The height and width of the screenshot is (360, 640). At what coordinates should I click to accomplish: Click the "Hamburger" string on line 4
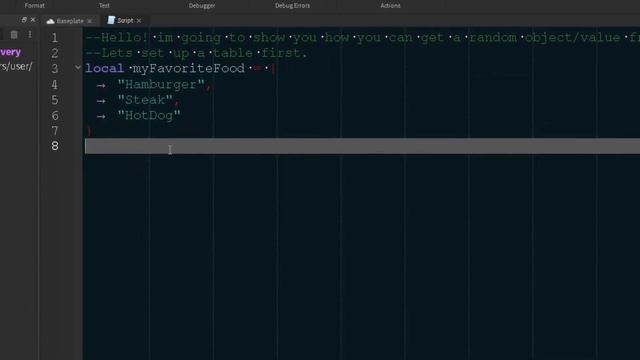point(161,84)
